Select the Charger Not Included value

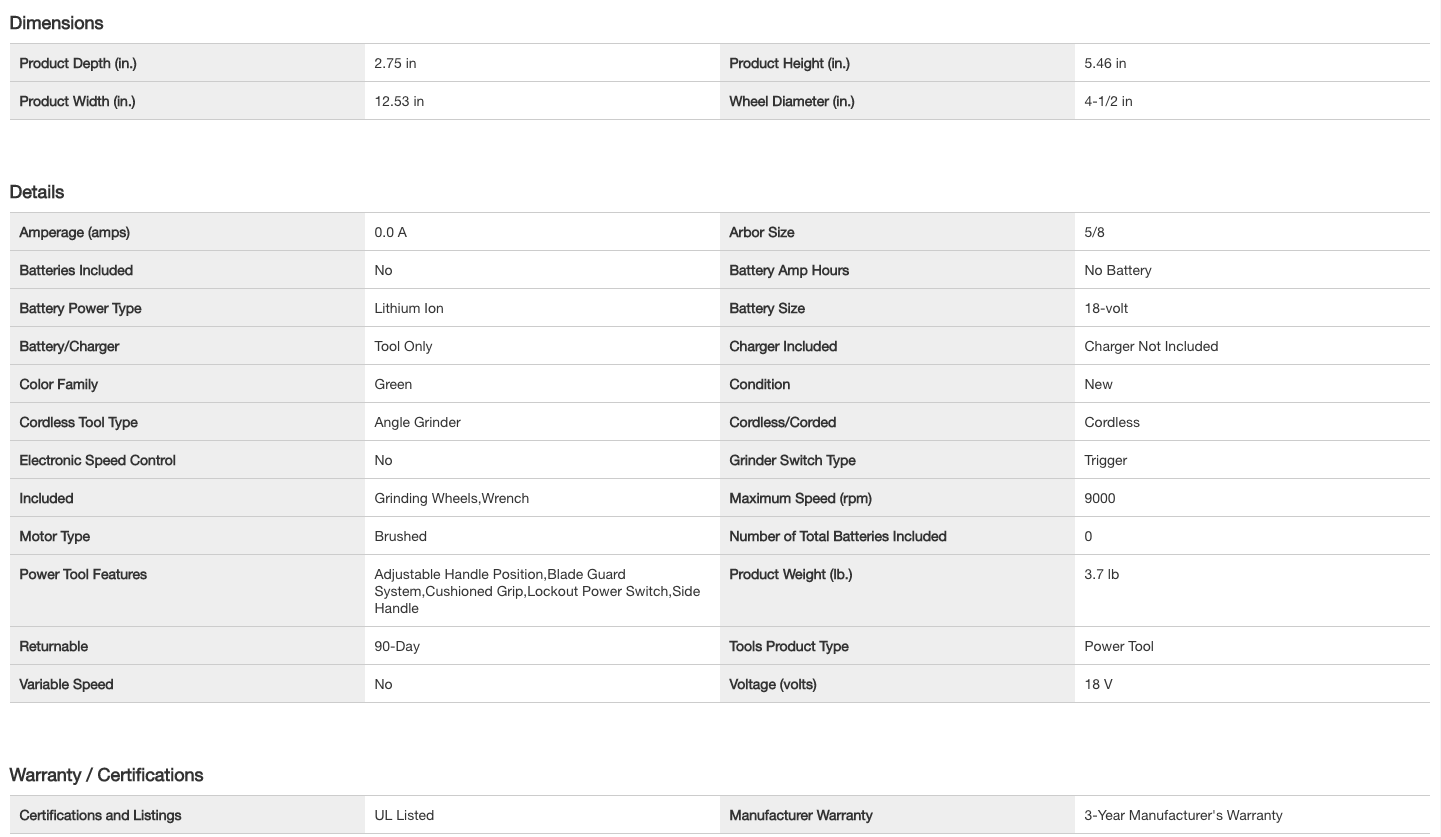1151,346
